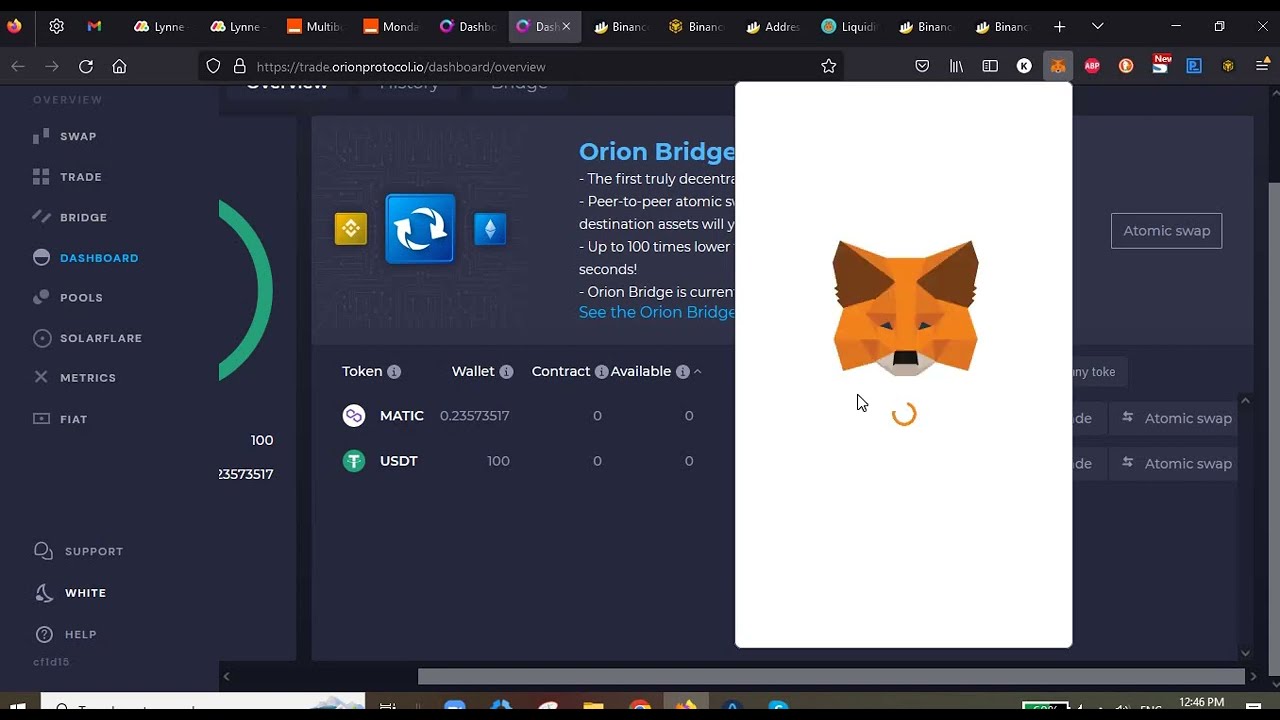
Task: Click the USDT token icon
Action: point(354,461)
